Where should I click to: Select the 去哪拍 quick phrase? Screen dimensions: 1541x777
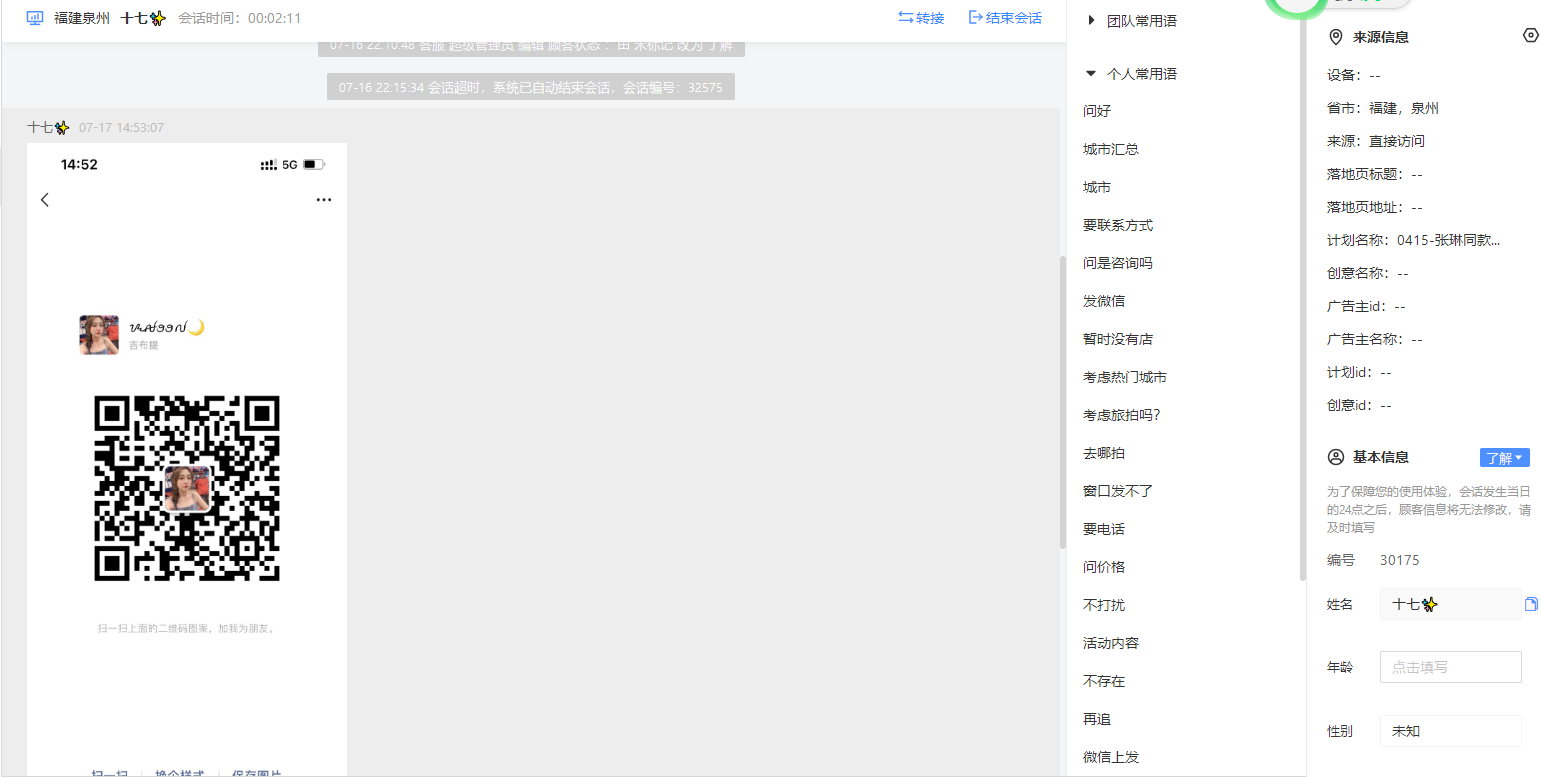point(1104,453)
